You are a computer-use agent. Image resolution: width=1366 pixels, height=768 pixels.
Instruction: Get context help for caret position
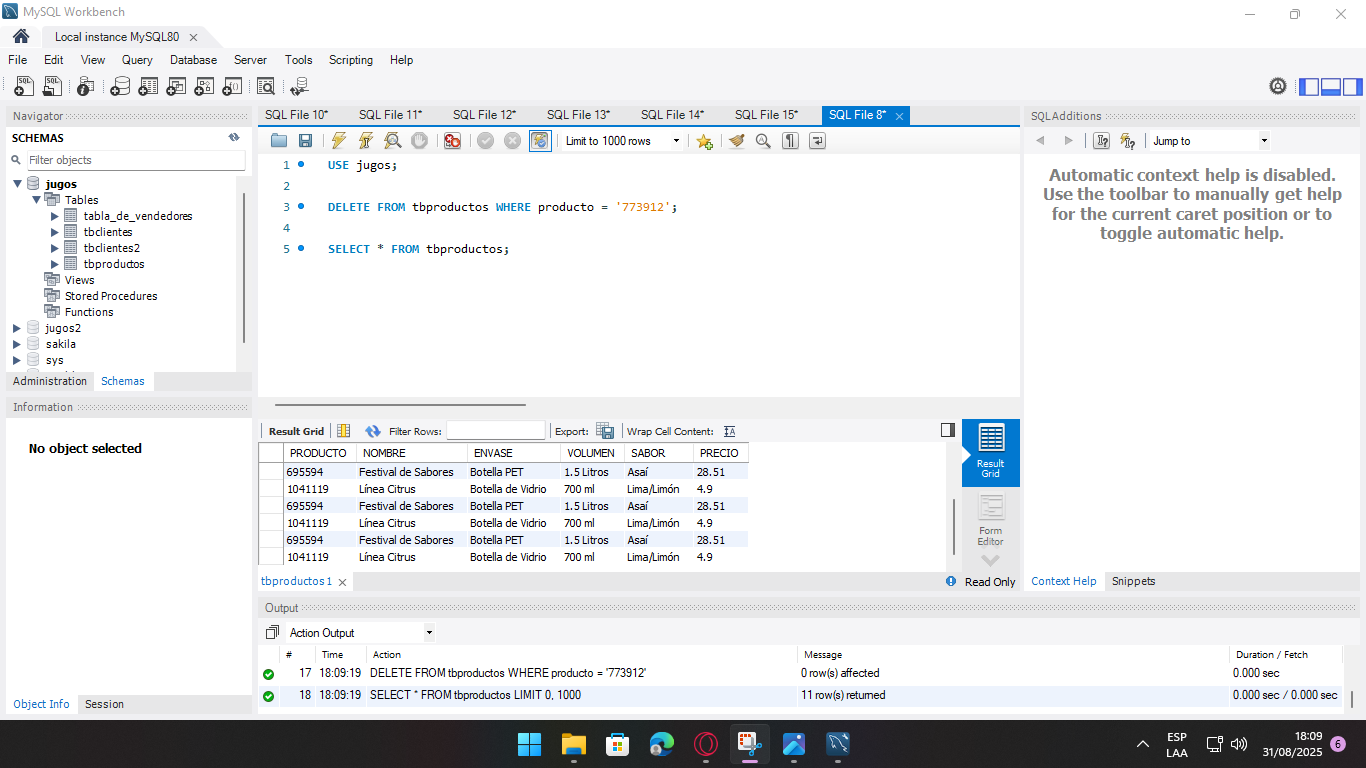(1101, 141)
